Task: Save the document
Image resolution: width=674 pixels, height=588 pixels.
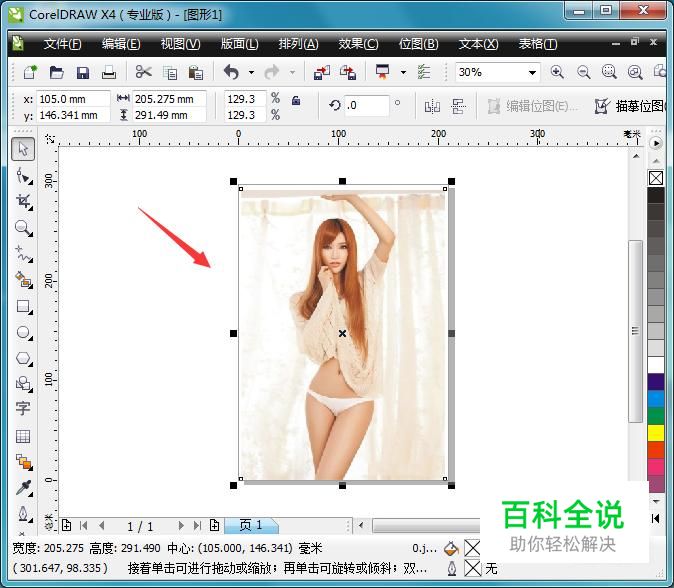Action: 83,73
